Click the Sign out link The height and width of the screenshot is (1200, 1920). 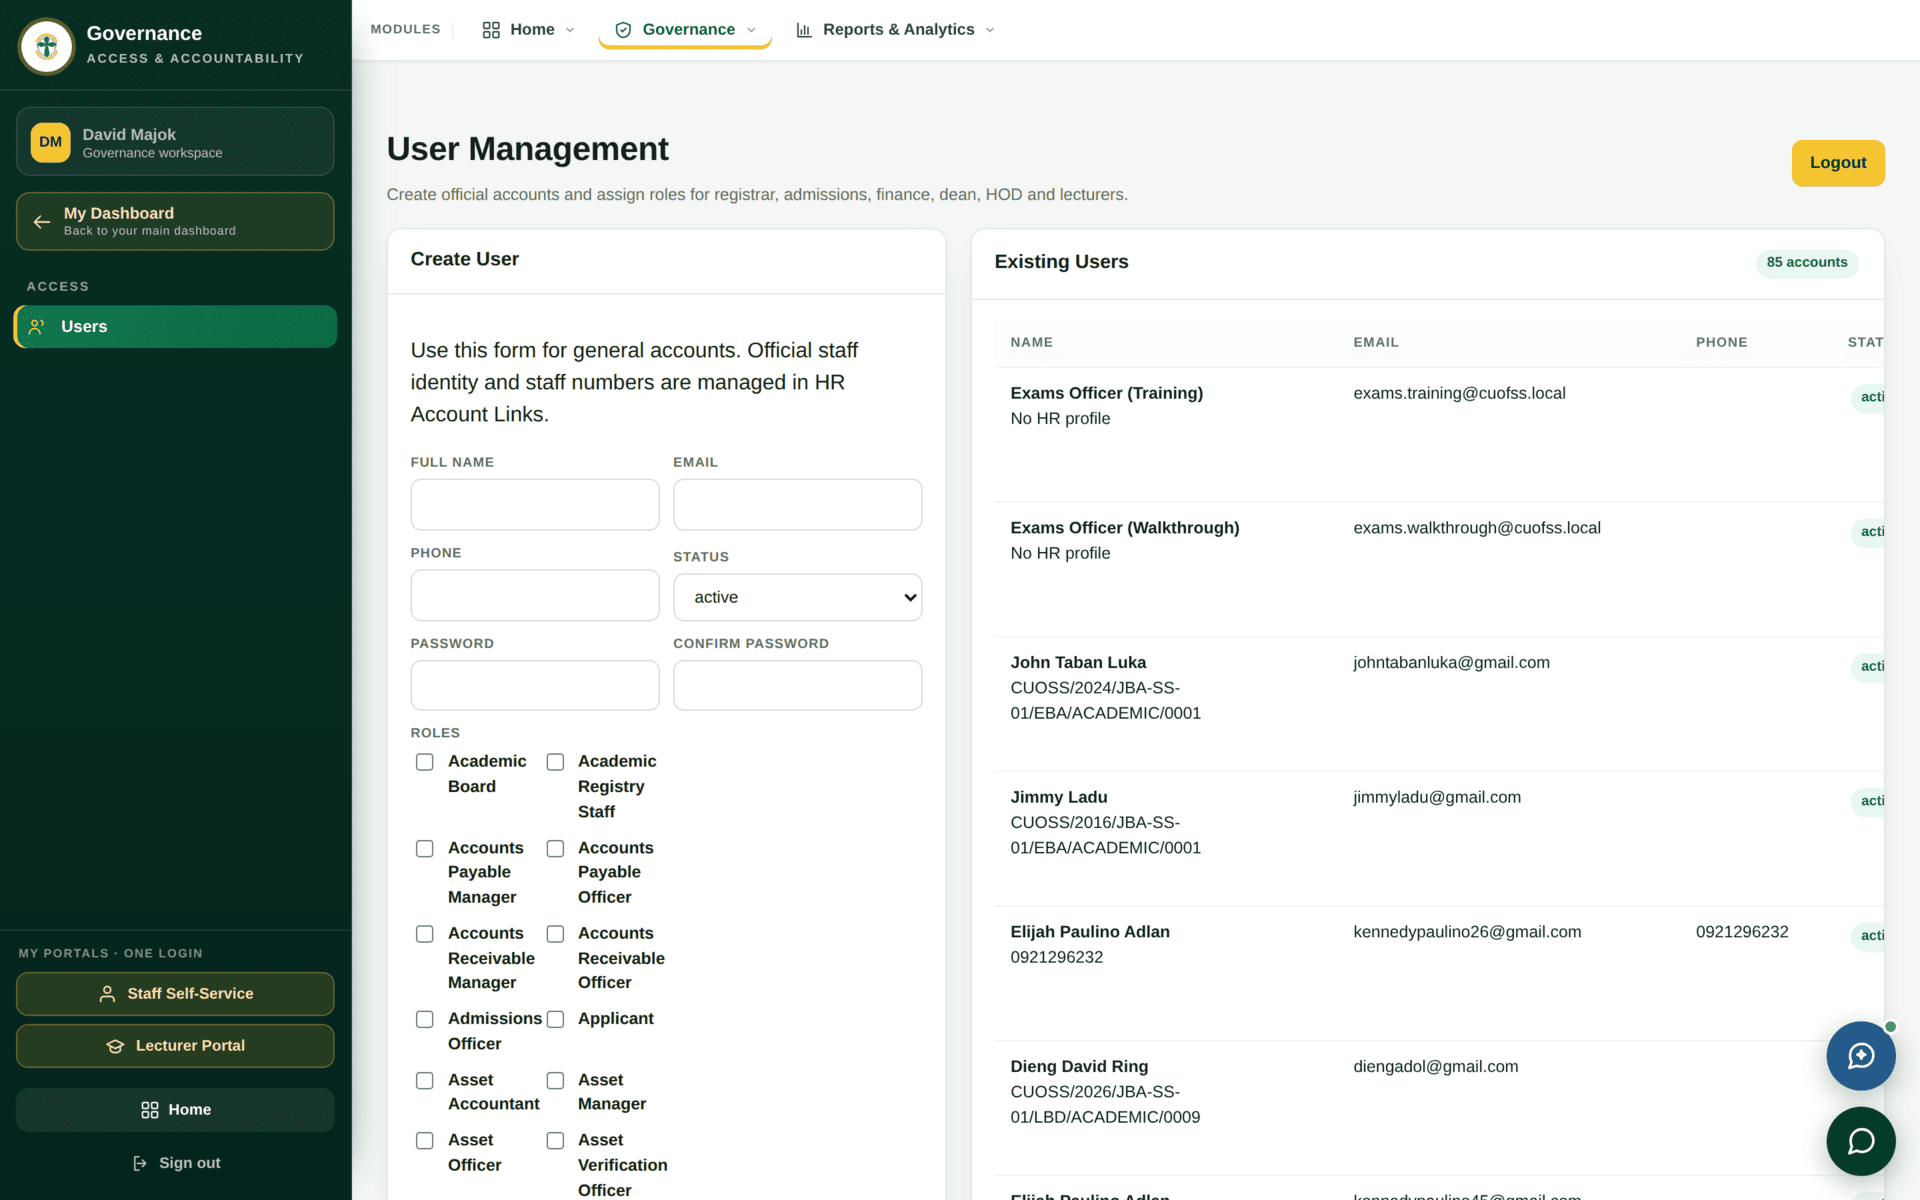click(176, 1163)
